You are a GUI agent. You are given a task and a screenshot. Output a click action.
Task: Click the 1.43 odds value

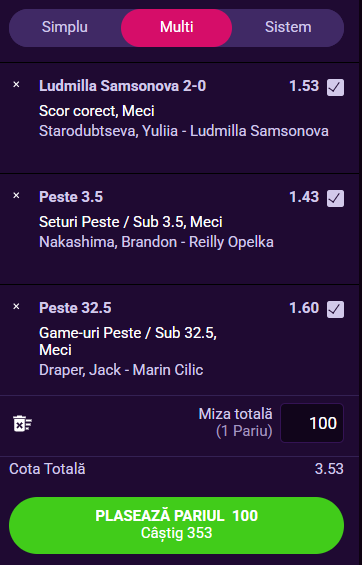[304, 197]
